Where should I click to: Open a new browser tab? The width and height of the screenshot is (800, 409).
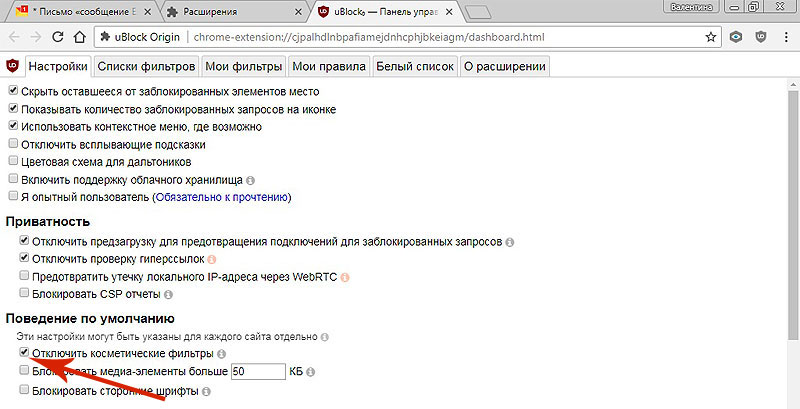[479, 12]
